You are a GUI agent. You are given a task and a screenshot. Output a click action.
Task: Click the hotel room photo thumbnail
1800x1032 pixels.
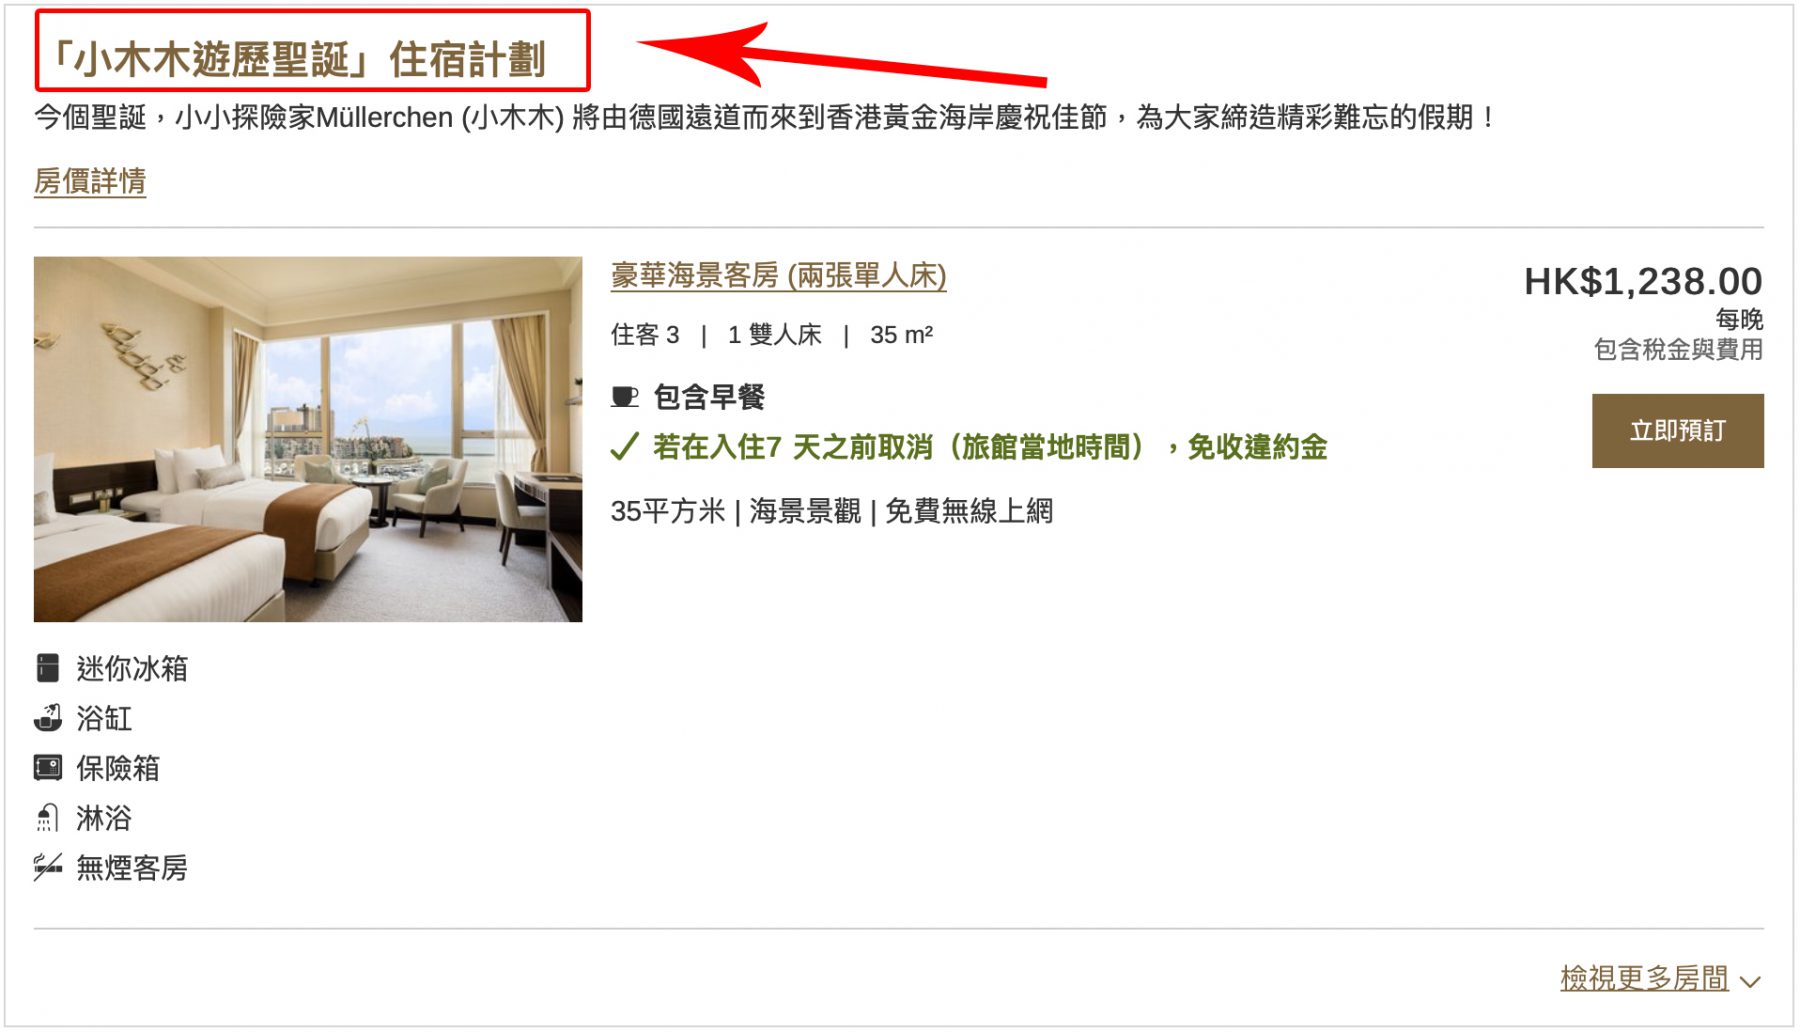(308, 439)
